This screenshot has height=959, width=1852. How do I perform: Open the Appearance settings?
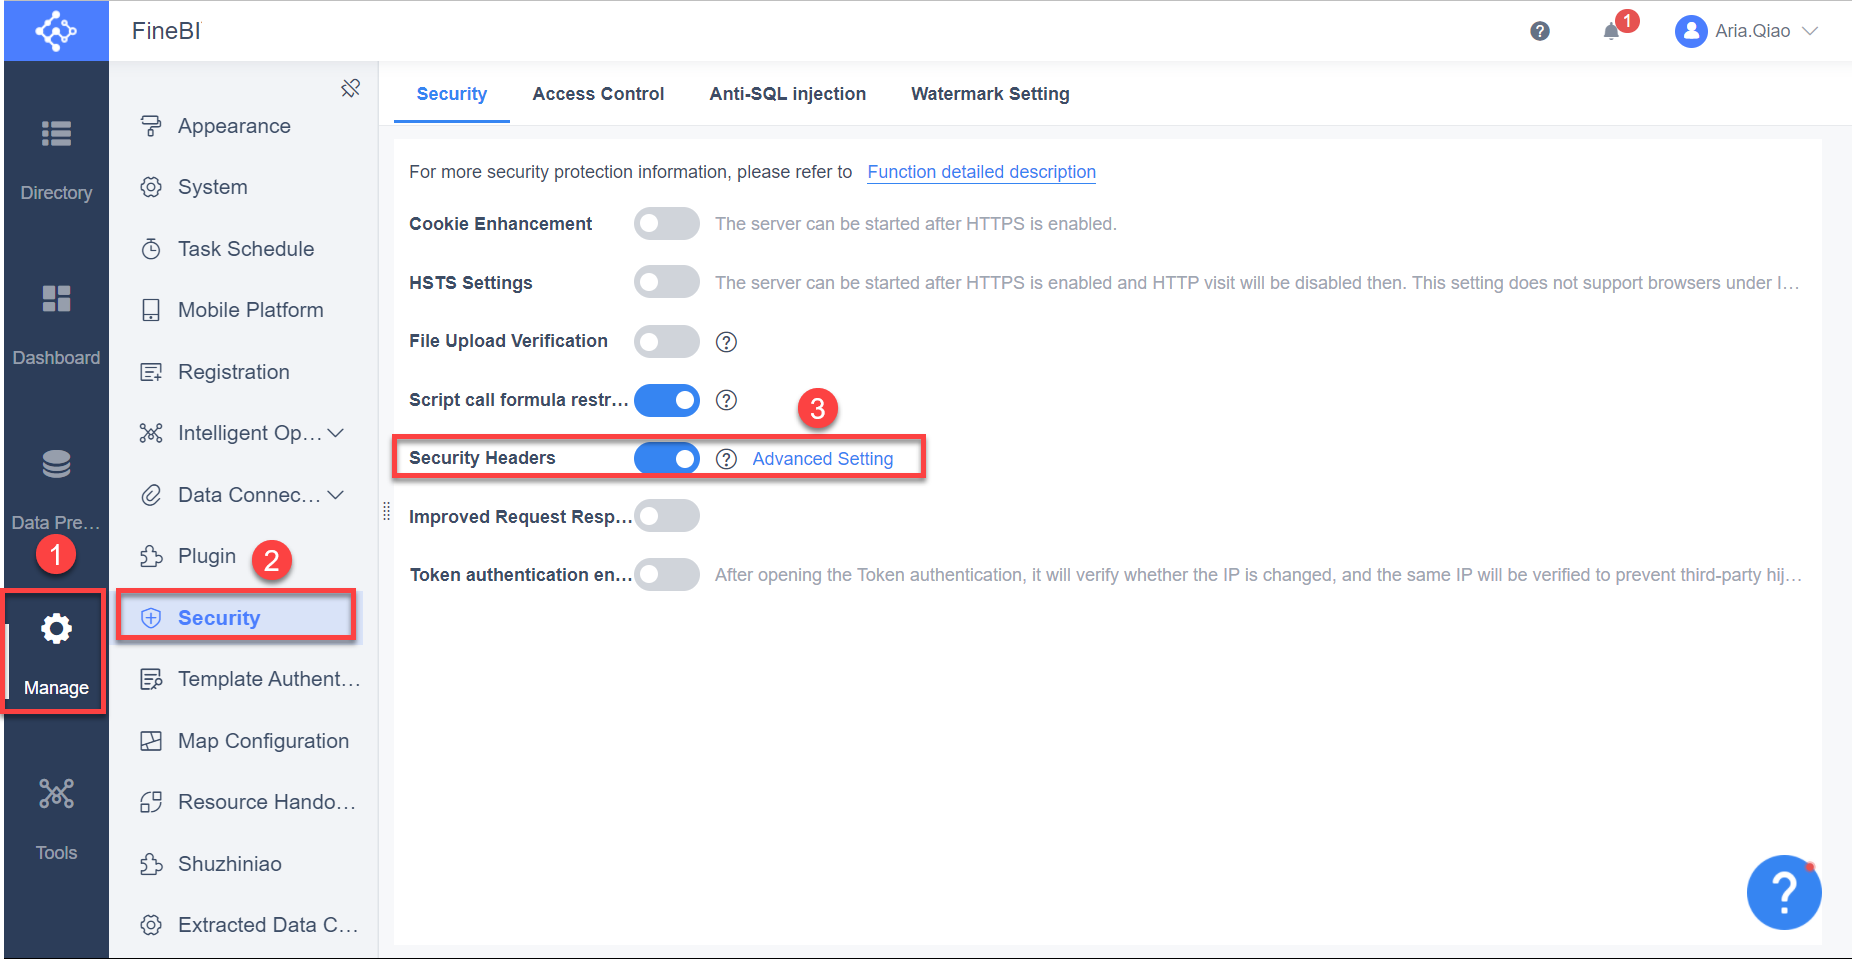click(x=233, y=125)
